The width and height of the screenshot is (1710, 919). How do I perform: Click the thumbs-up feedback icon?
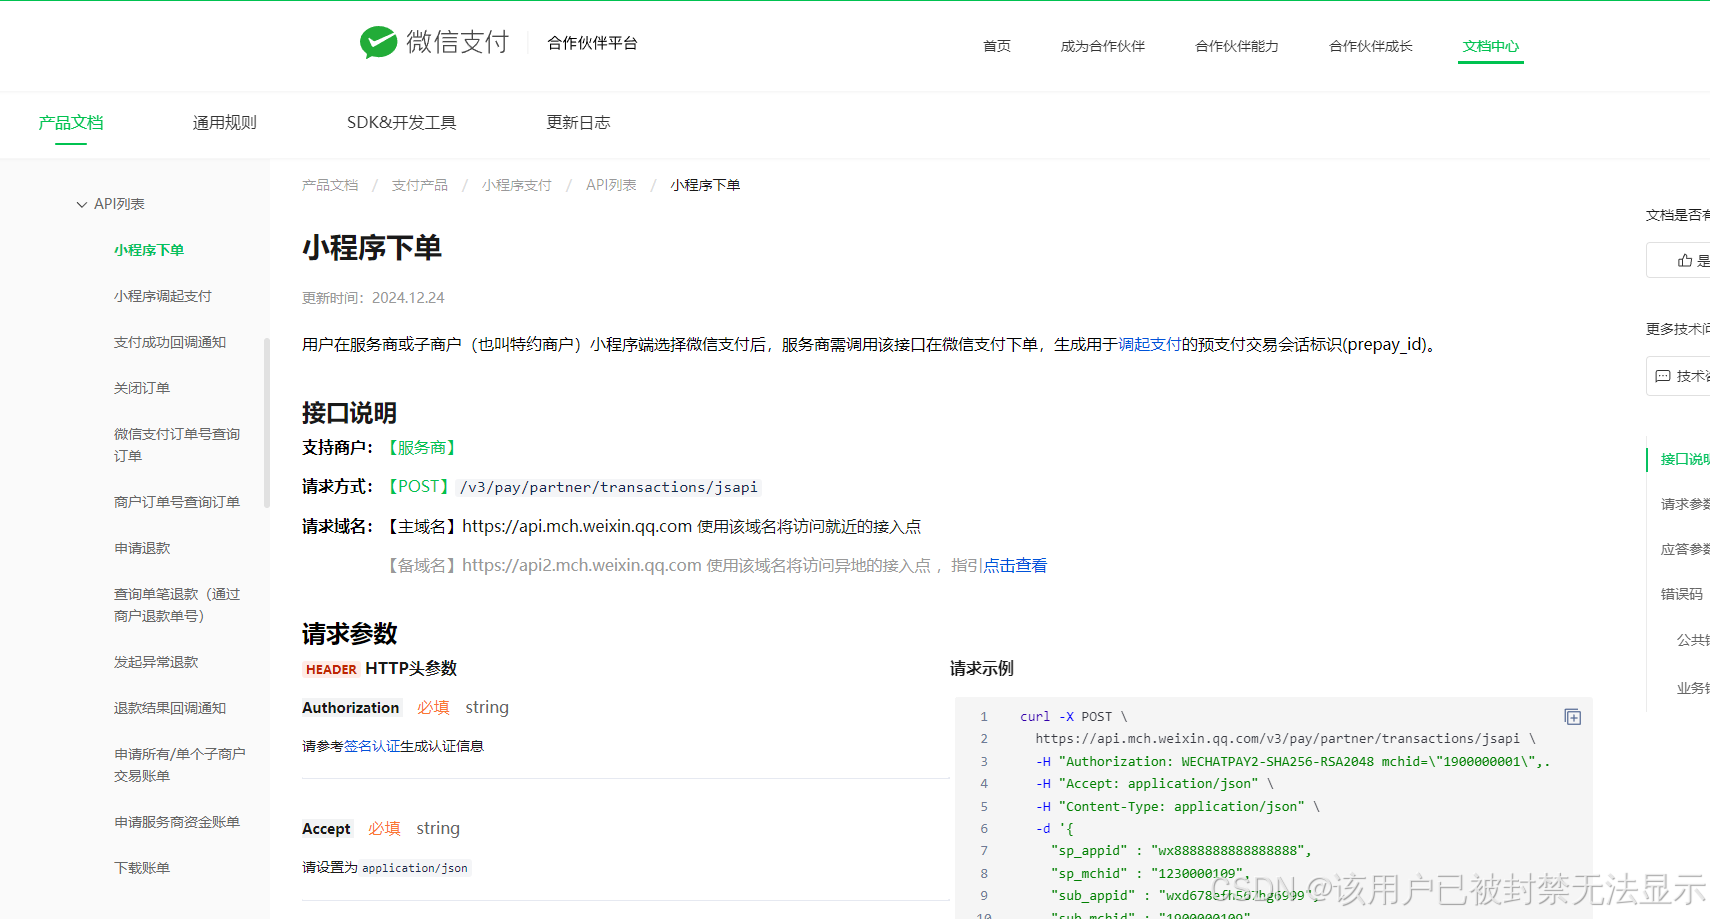tap(1685, 261)
